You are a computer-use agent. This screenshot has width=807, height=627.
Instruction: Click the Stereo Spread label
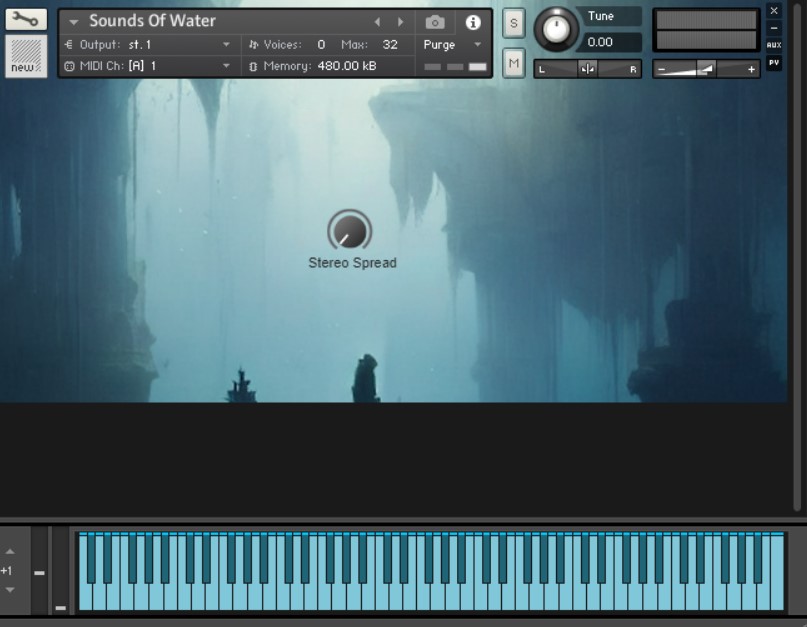click(x=353, y=263)
